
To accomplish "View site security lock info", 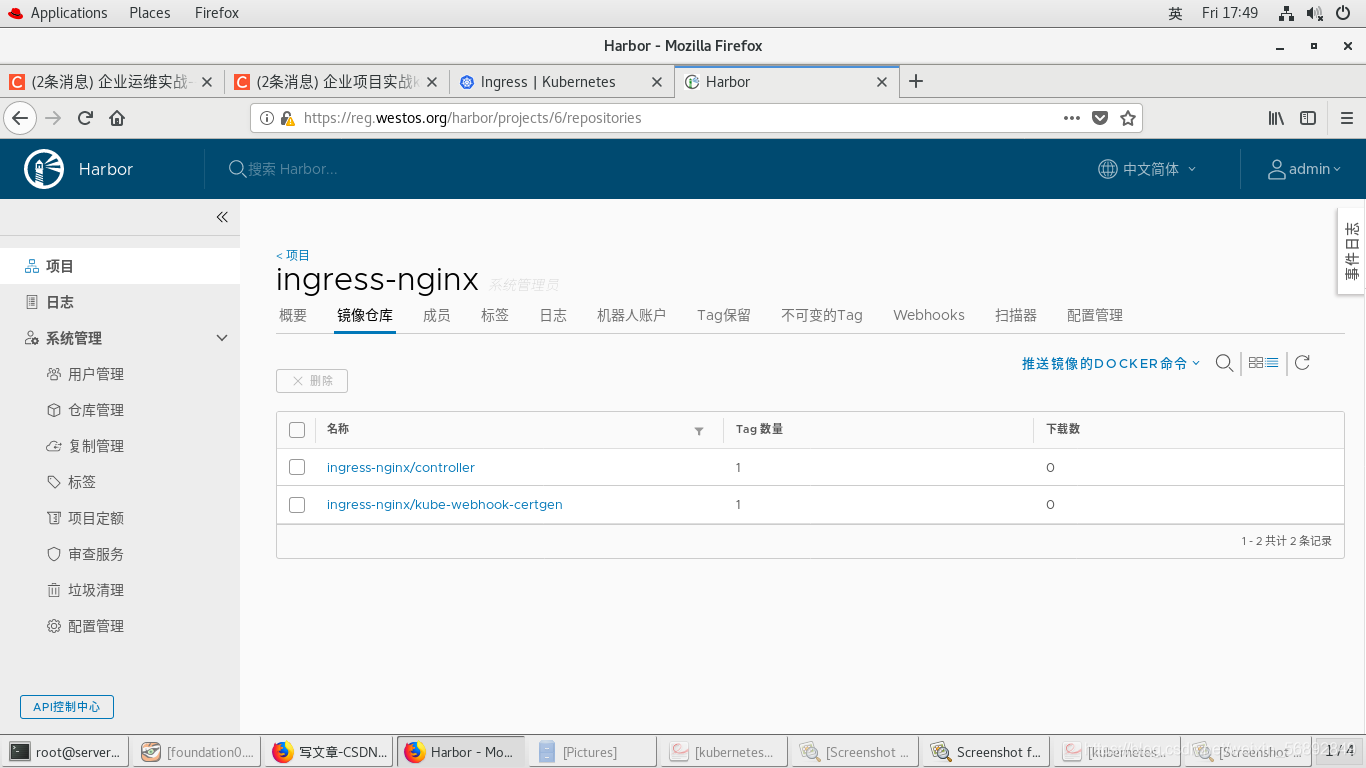I will point(287,118).
